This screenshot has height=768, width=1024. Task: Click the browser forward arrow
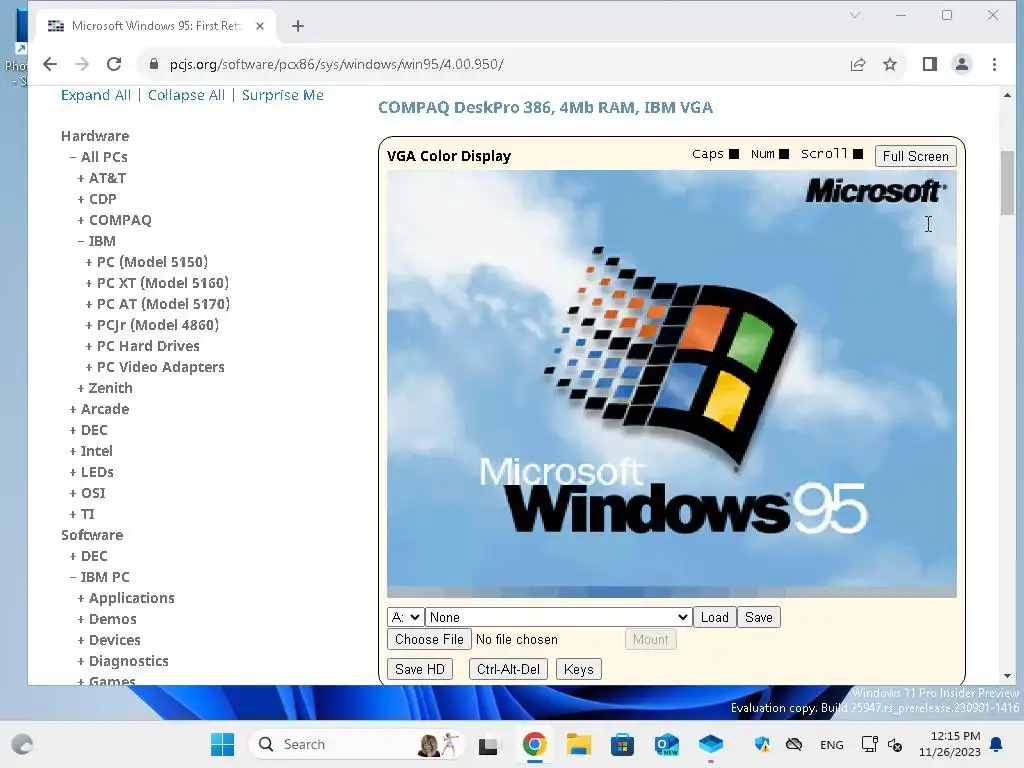pyautogui.click(x=82, y=64)
